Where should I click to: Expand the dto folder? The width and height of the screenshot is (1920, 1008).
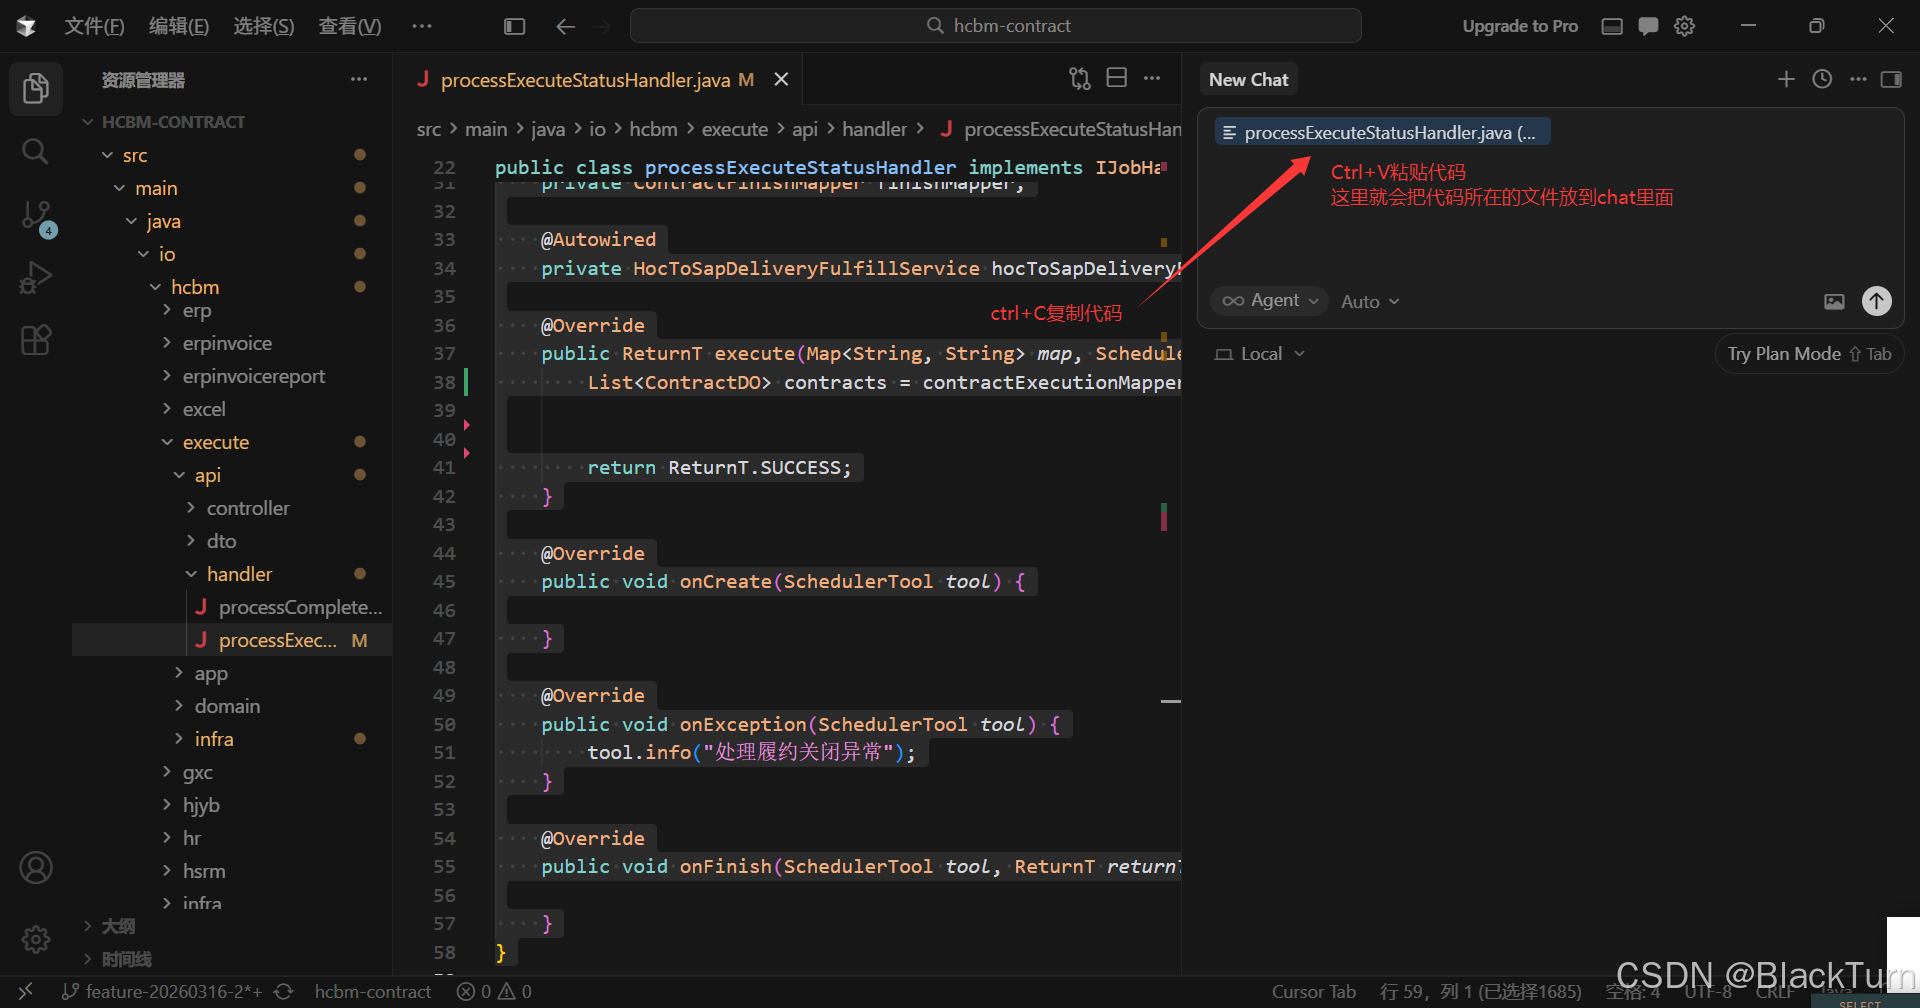pyautogui.click(x=221, y=541)
